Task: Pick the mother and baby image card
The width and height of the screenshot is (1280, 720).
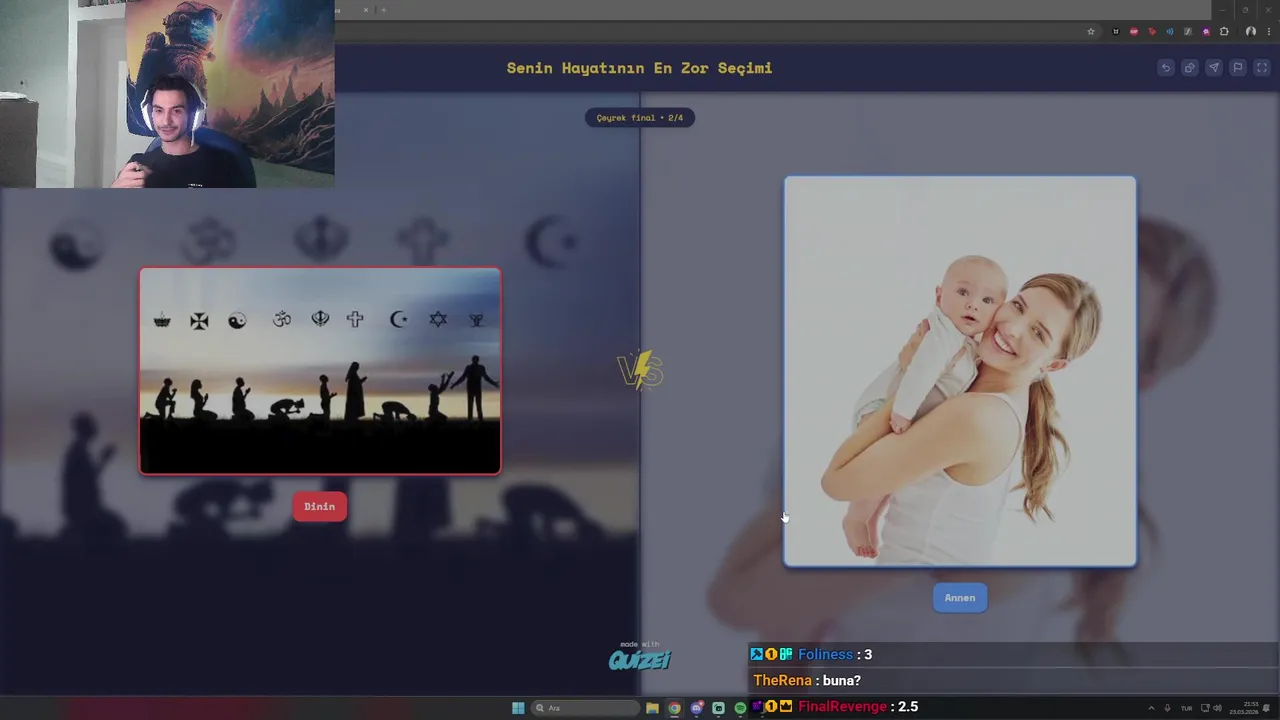Action: pos(960,371)
